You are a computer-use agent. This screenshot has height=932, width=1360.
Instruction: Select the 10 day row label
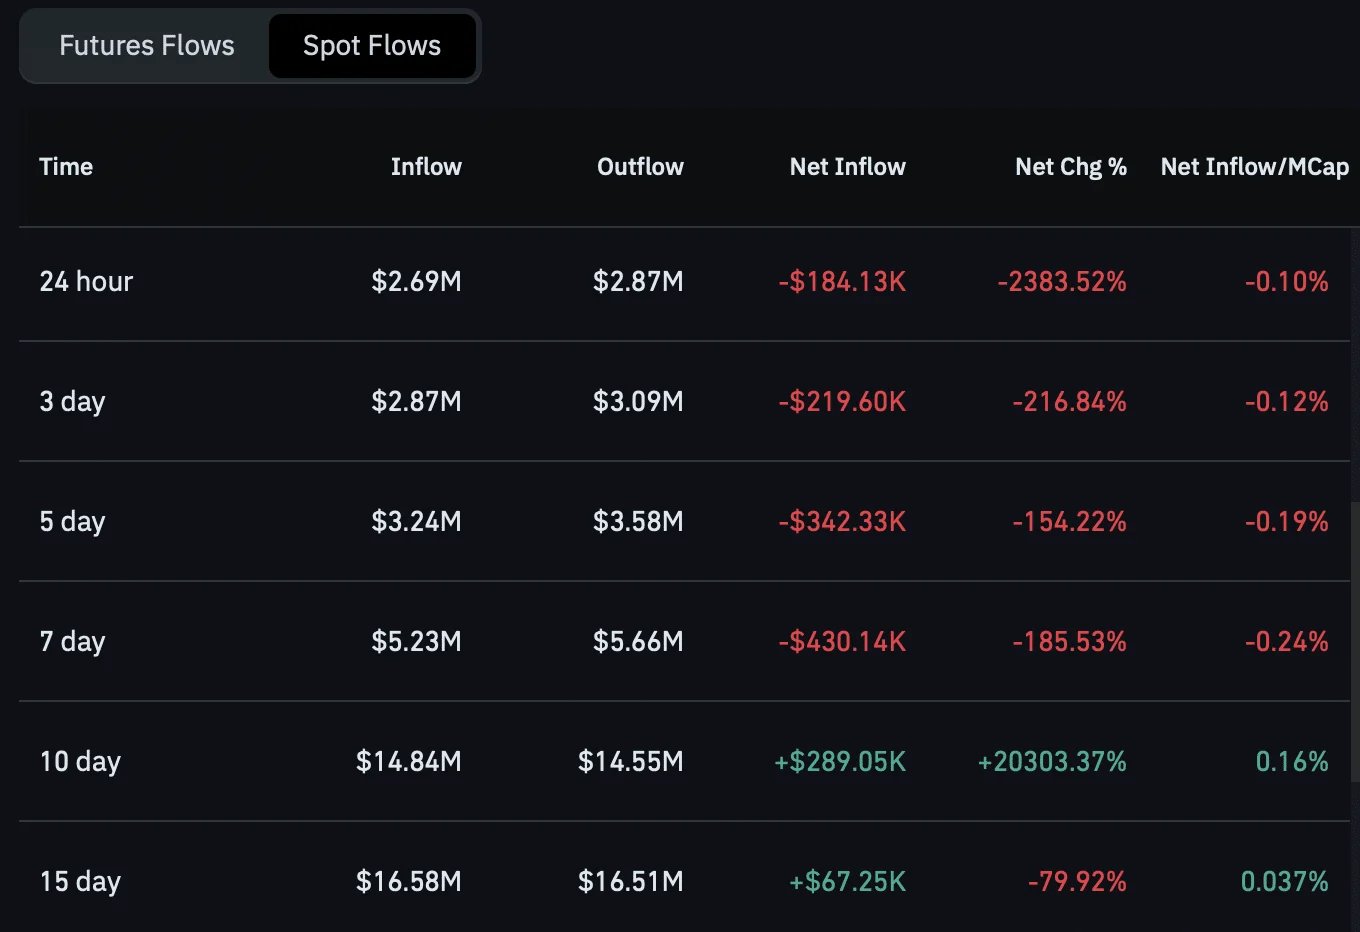coord(80,762)
